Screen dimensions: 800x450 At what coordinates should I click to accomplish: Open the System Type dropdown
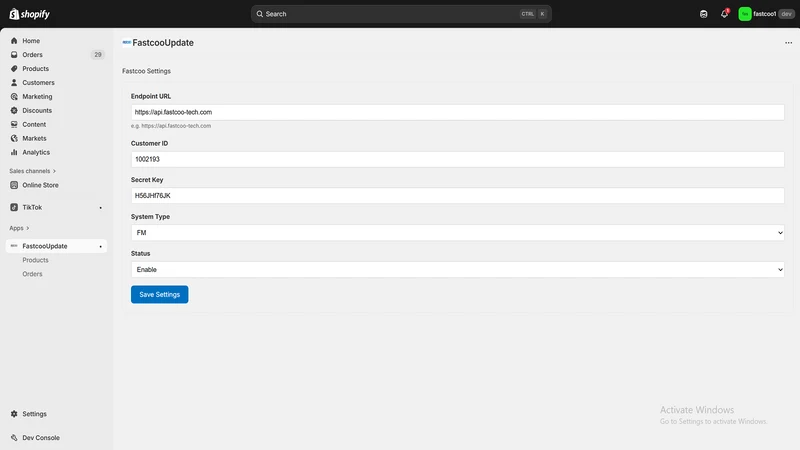(x=458, y=233)
